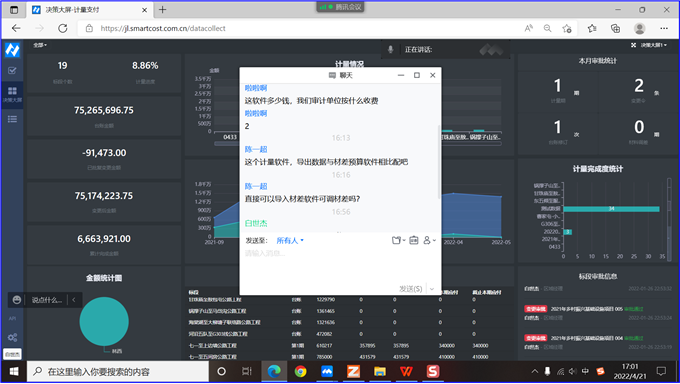Viewport: 680px width, 384px height.
Task: Click table cell 1229790 in bottom table
Action: 325,299
